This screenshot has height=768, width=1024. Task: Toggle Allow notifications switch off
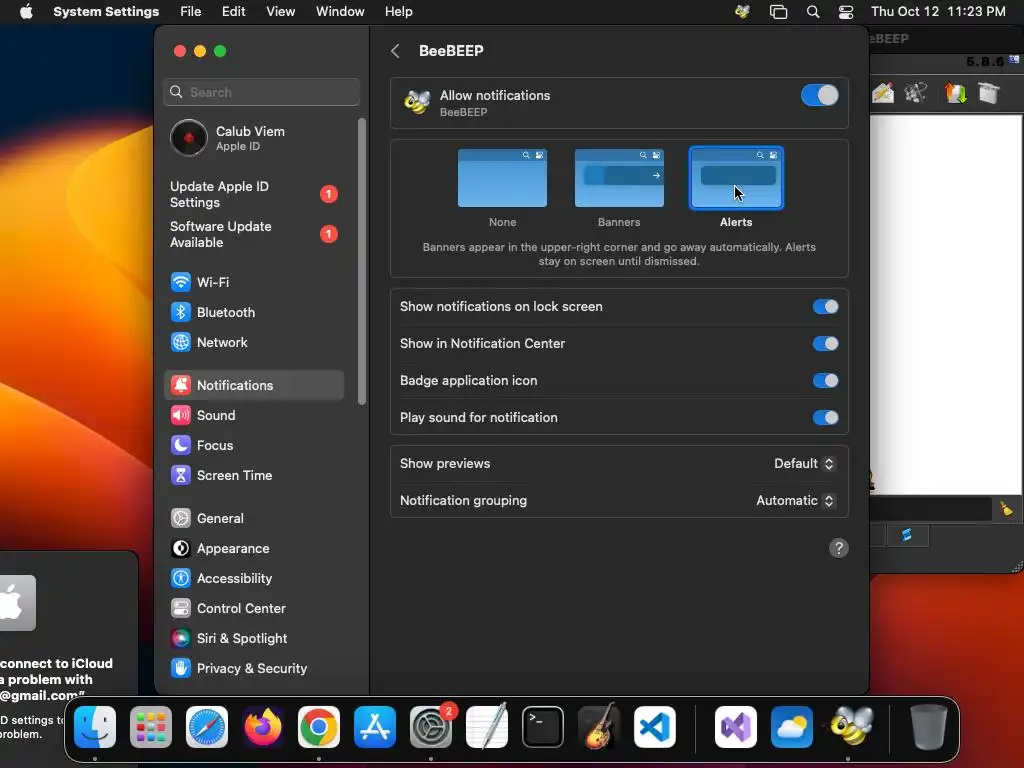(820, 95)
